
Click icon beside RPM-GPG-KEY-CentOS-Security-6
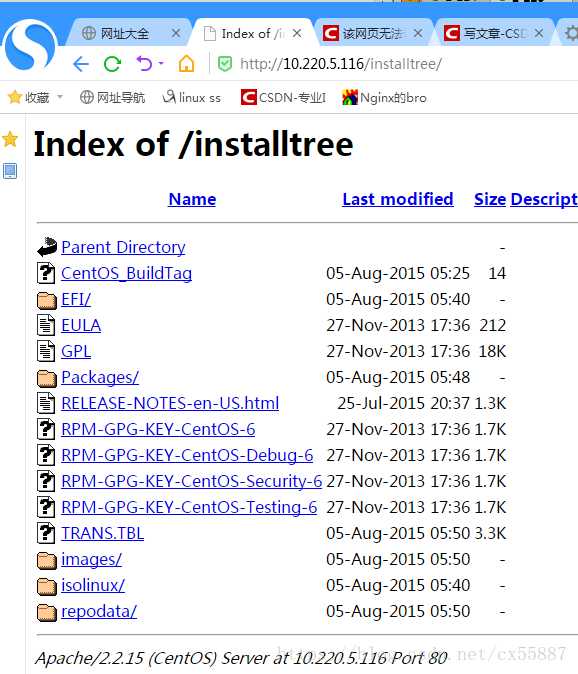[x=46, y=481]
